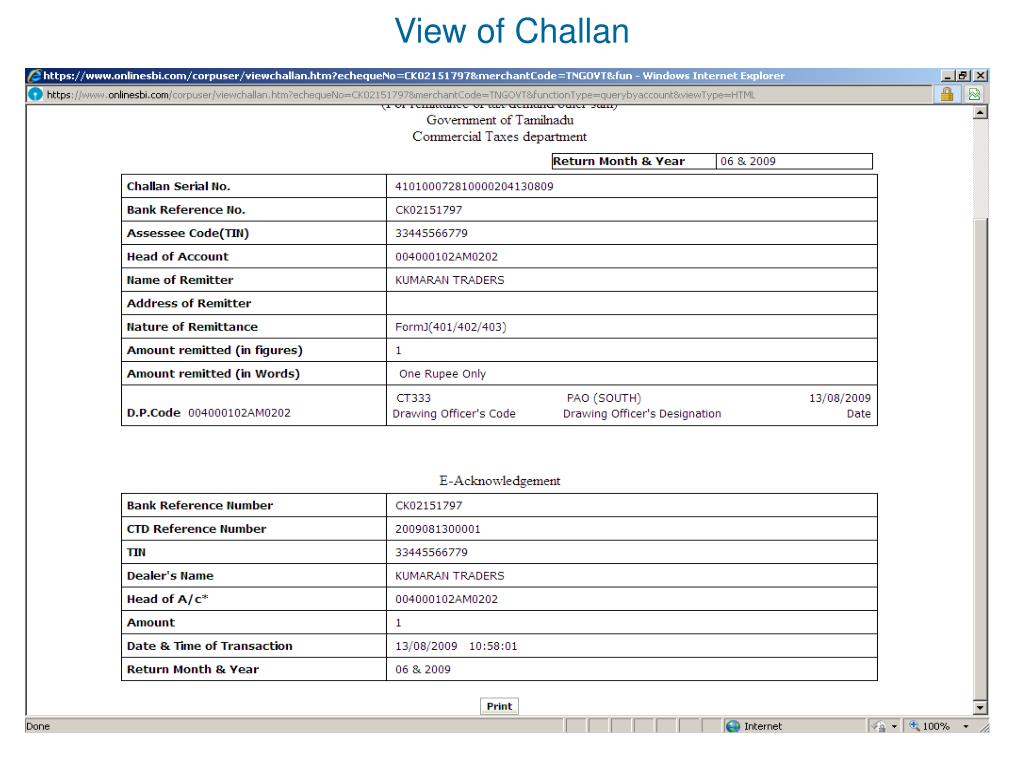Select One Rupee Only text
Viewport: 1024px width, 768px height.
pos(442,374)
